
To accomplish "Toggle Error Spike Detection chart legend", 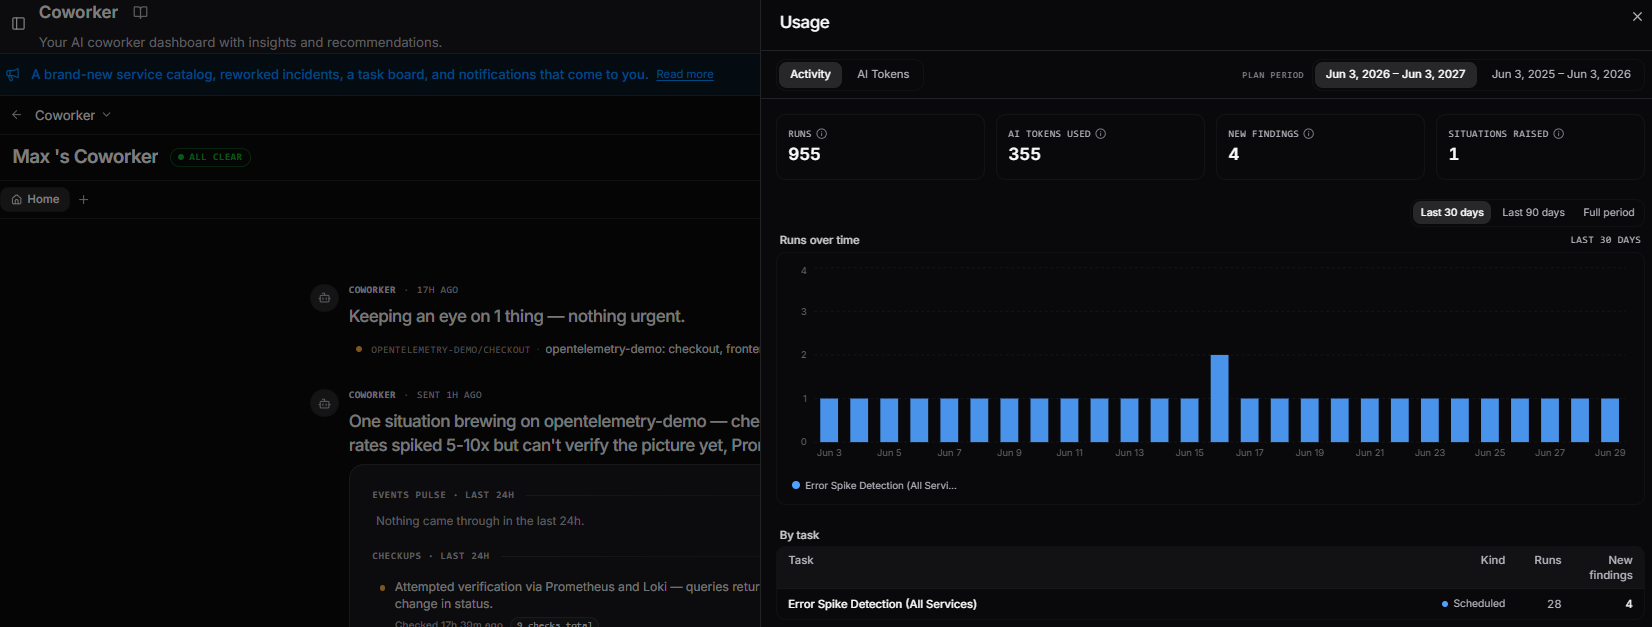I will [874, 486].
